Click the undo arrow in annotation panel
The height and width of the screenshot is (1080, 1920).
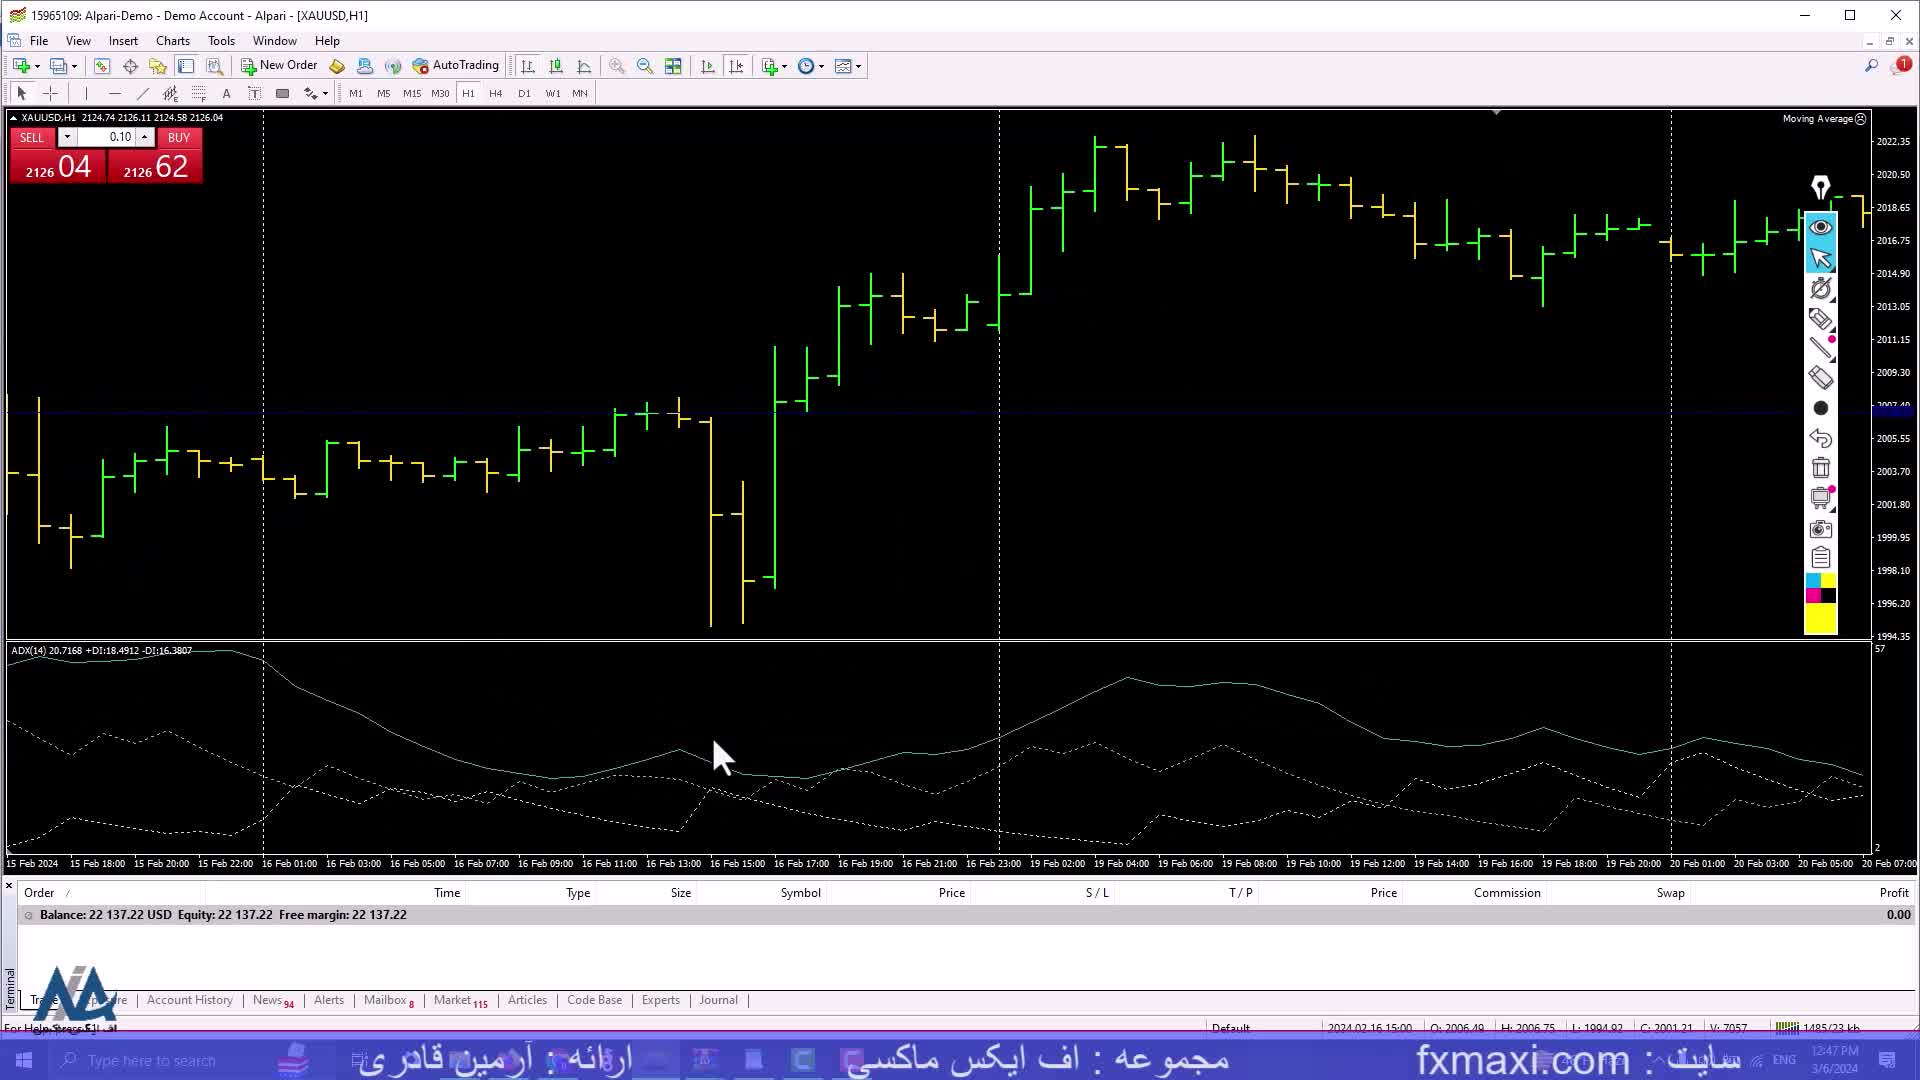pos(1820,438)
